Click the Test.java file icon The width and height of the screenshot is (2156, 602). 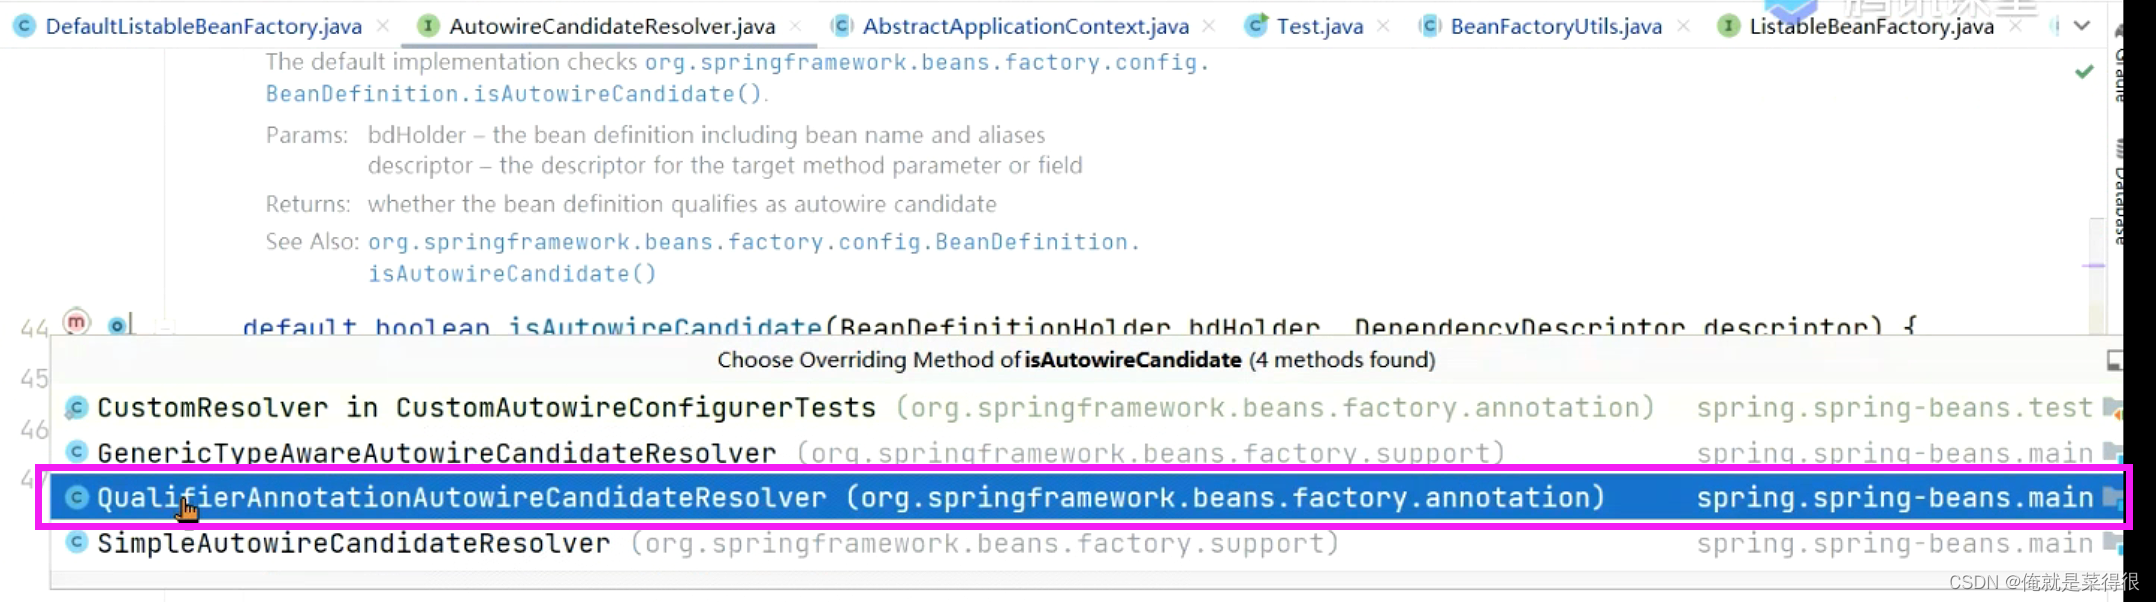pos(1256,26)
